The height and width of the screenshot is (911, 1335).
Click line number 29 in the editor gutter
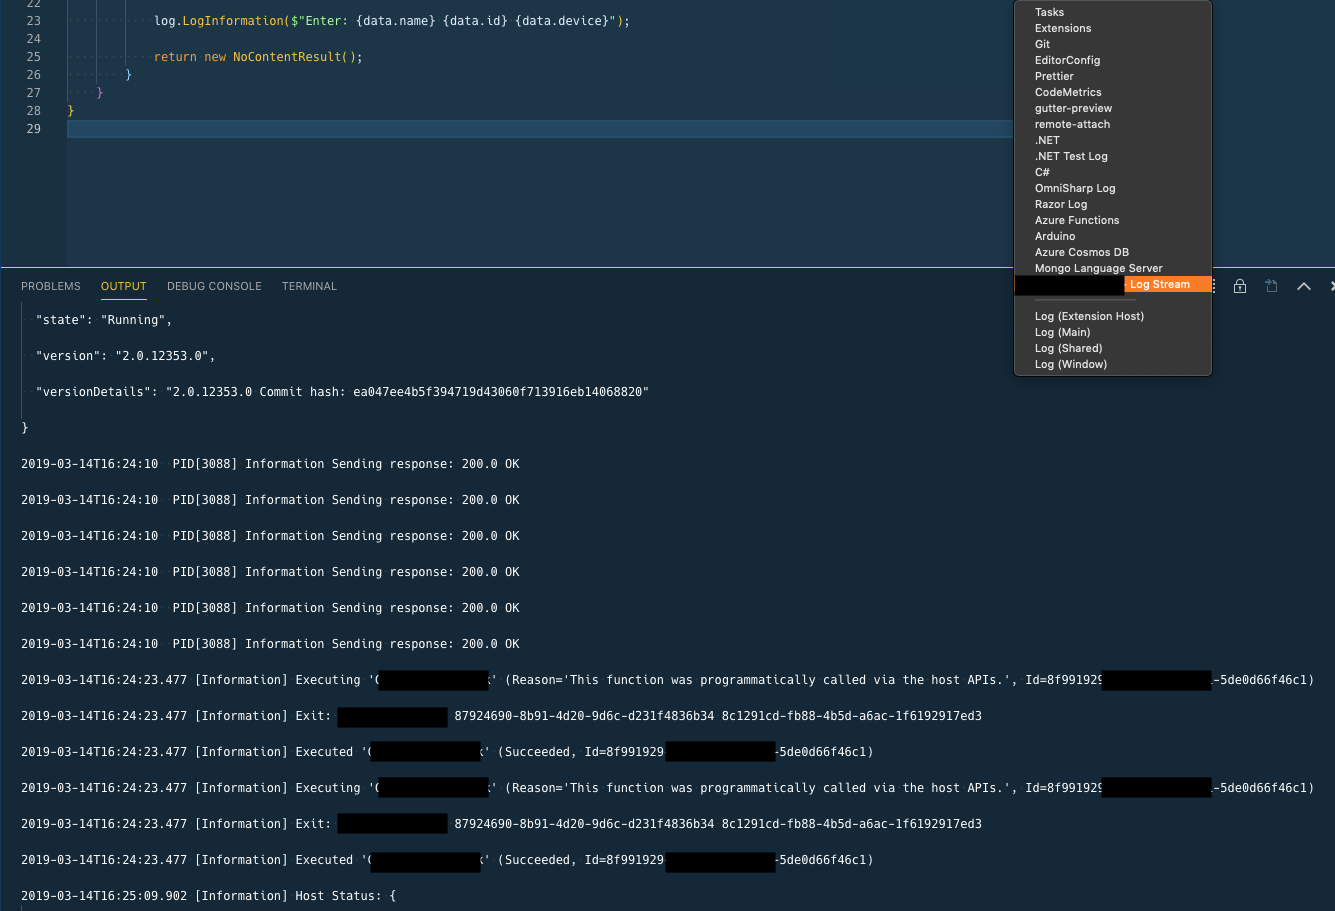click(x=33, y=129)
